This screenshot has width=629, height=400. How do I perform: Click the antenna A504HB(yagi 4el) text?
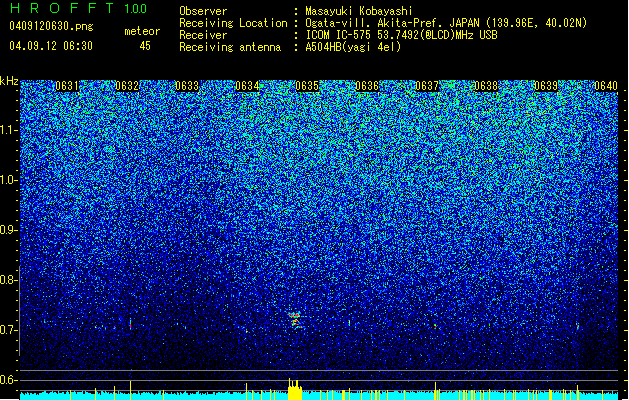coord(353,47)
